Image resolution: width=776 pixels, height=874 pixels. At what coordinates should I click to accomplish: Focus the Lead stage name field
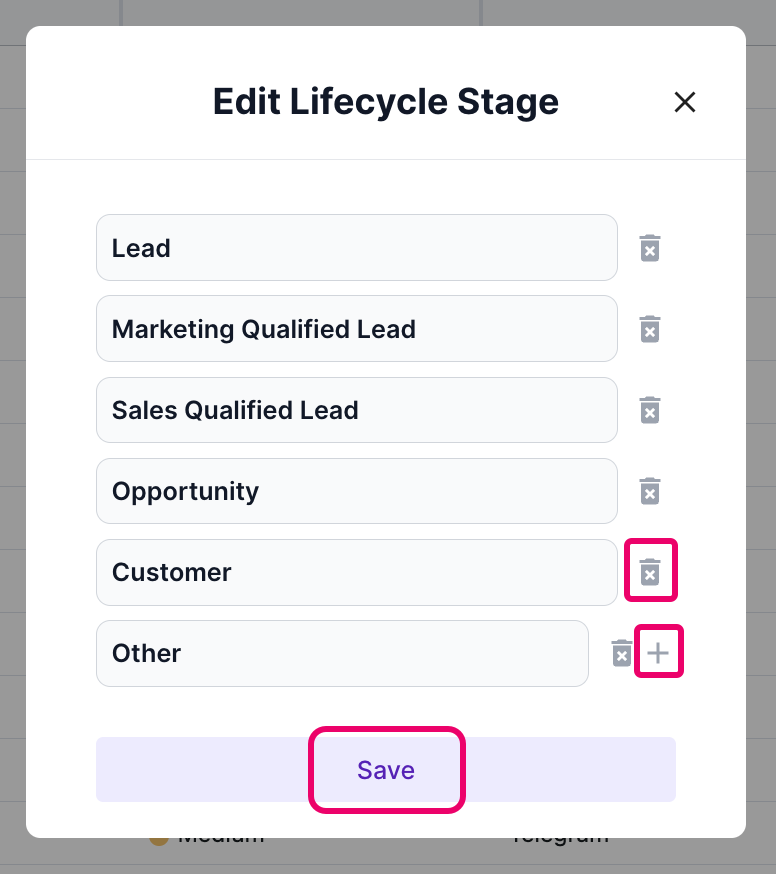coord(357,247)
